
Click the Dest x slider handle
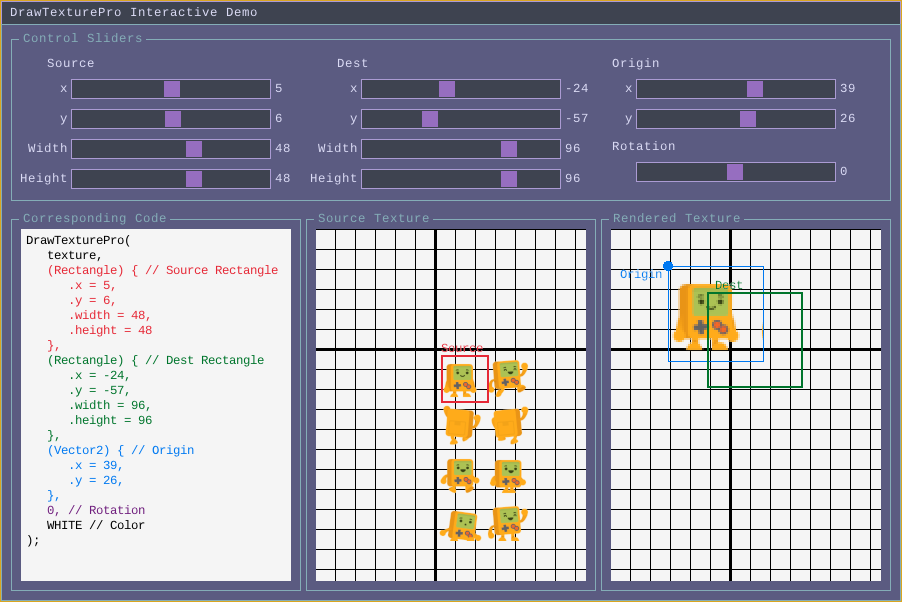[447, 89]
